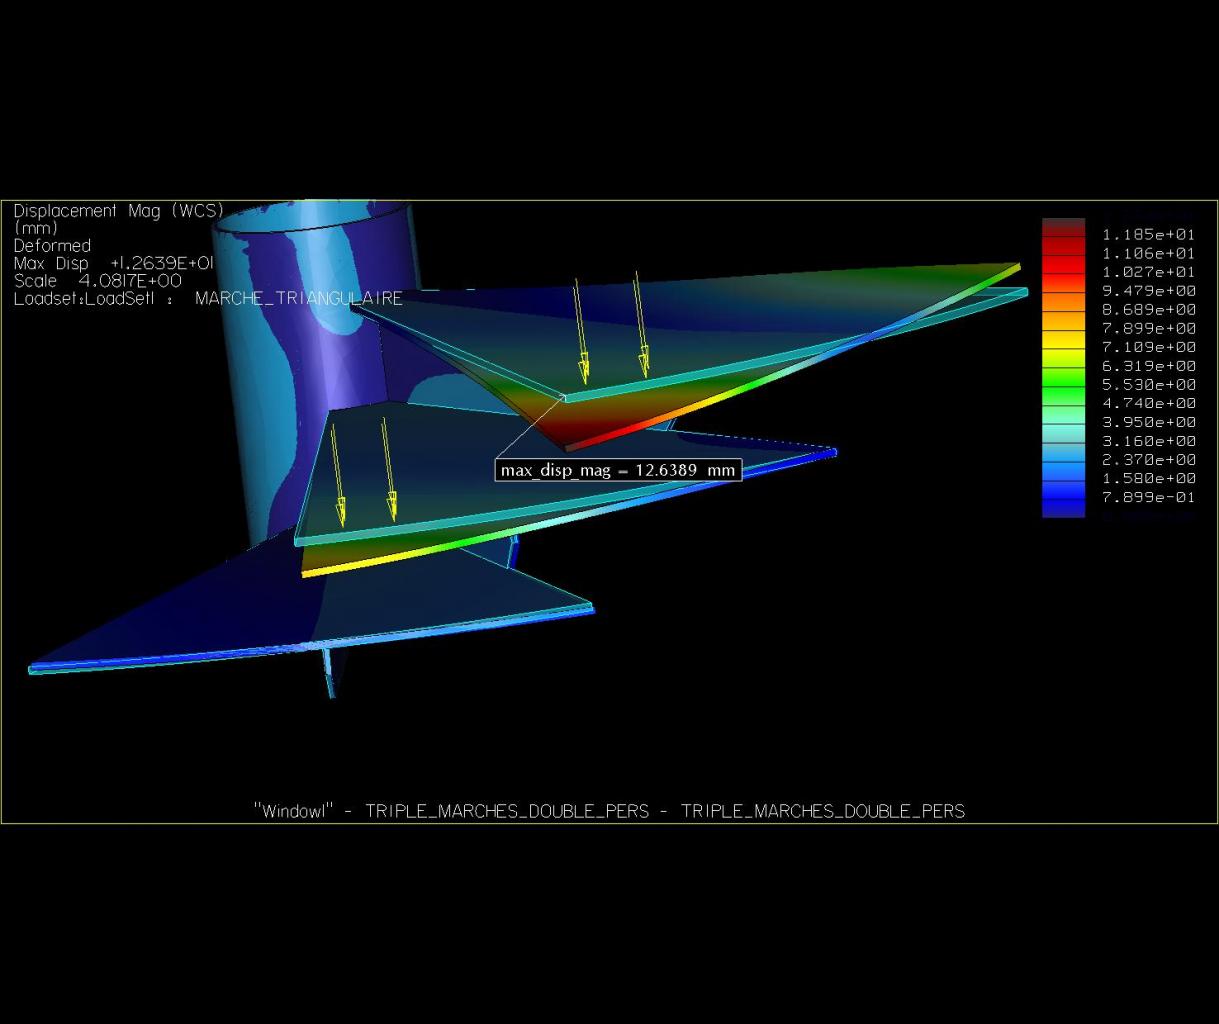Click the left load arrow on the middle step
The width and height of the screenshot is (1219, 1024).
[337, 474]
